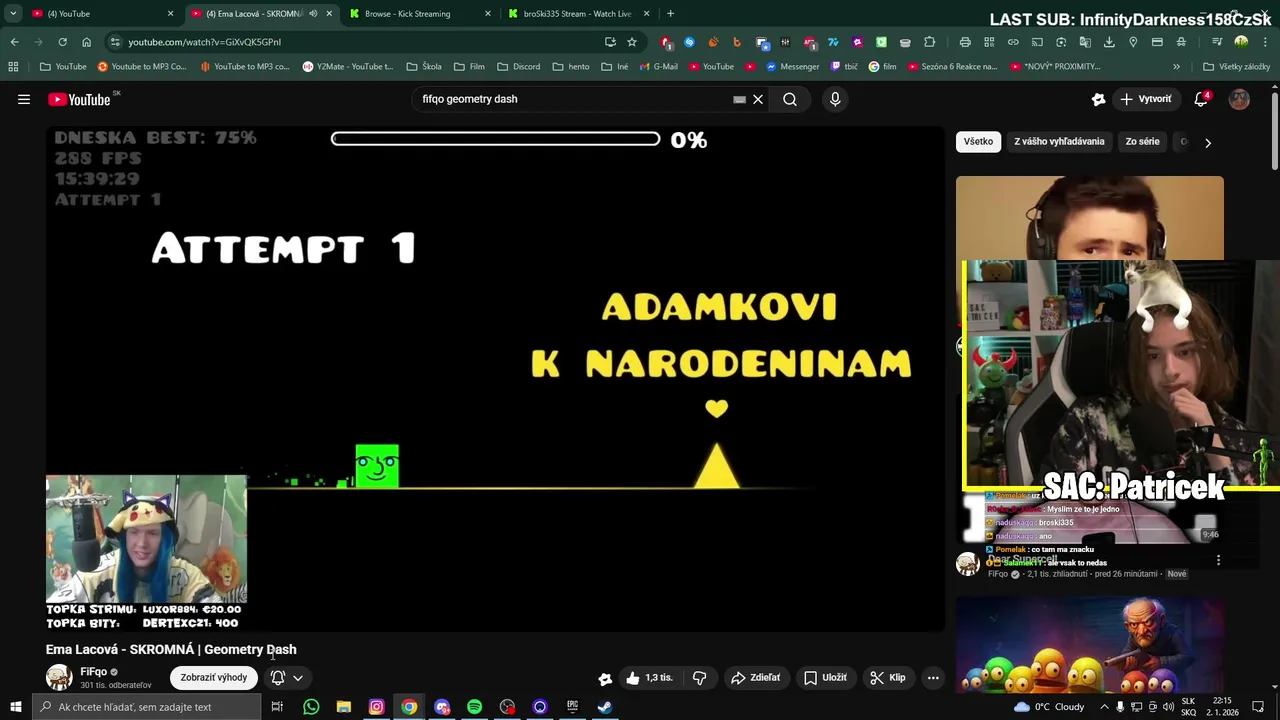Open YouTube notifications bell
The image size is (1280, 720).
[1202, 99]
